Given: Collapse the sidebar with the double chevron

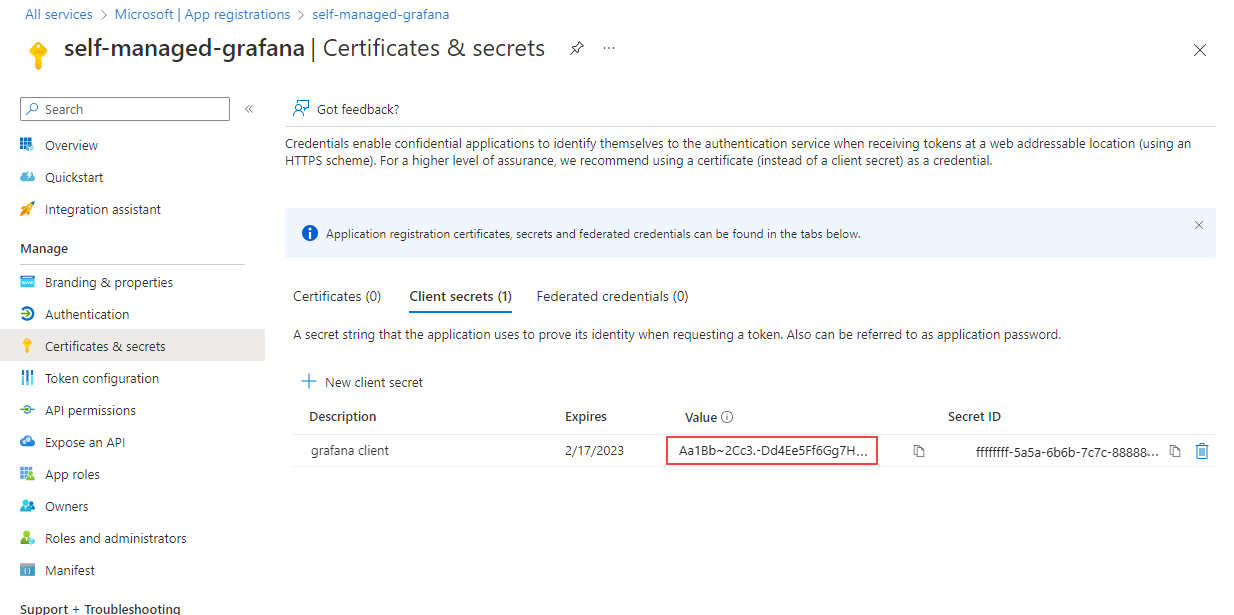Looking at the screenshot, I should coord(249,109).
